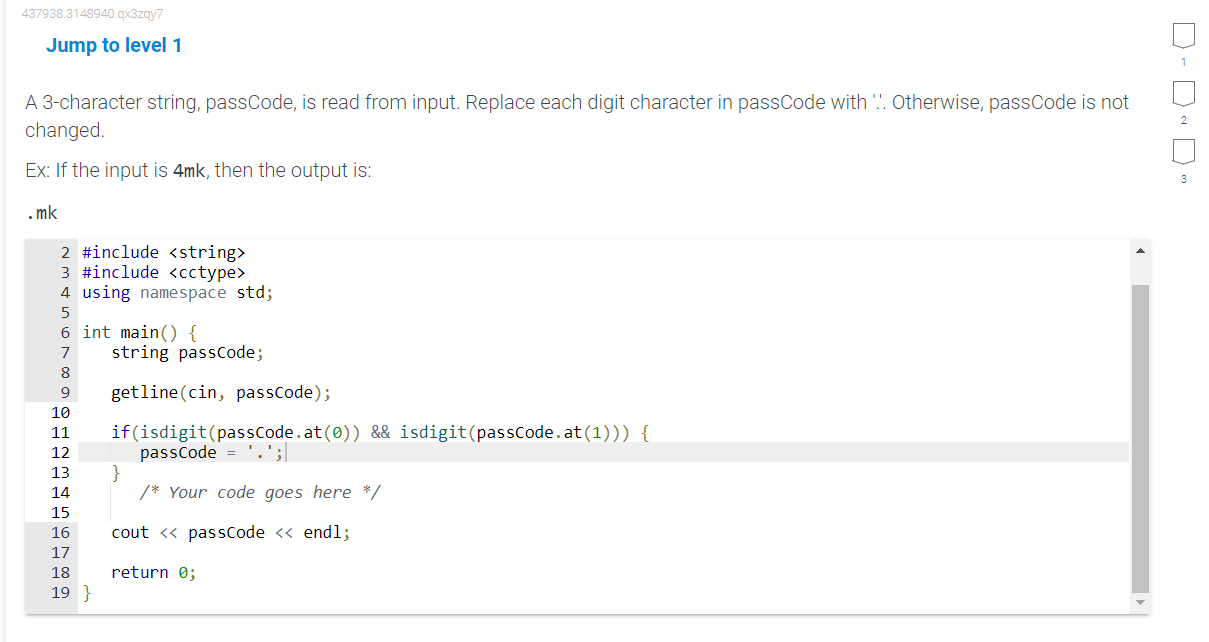Click the using namespace std line
Viewport: 1209px width, 642px height.
tap(178, 292)
